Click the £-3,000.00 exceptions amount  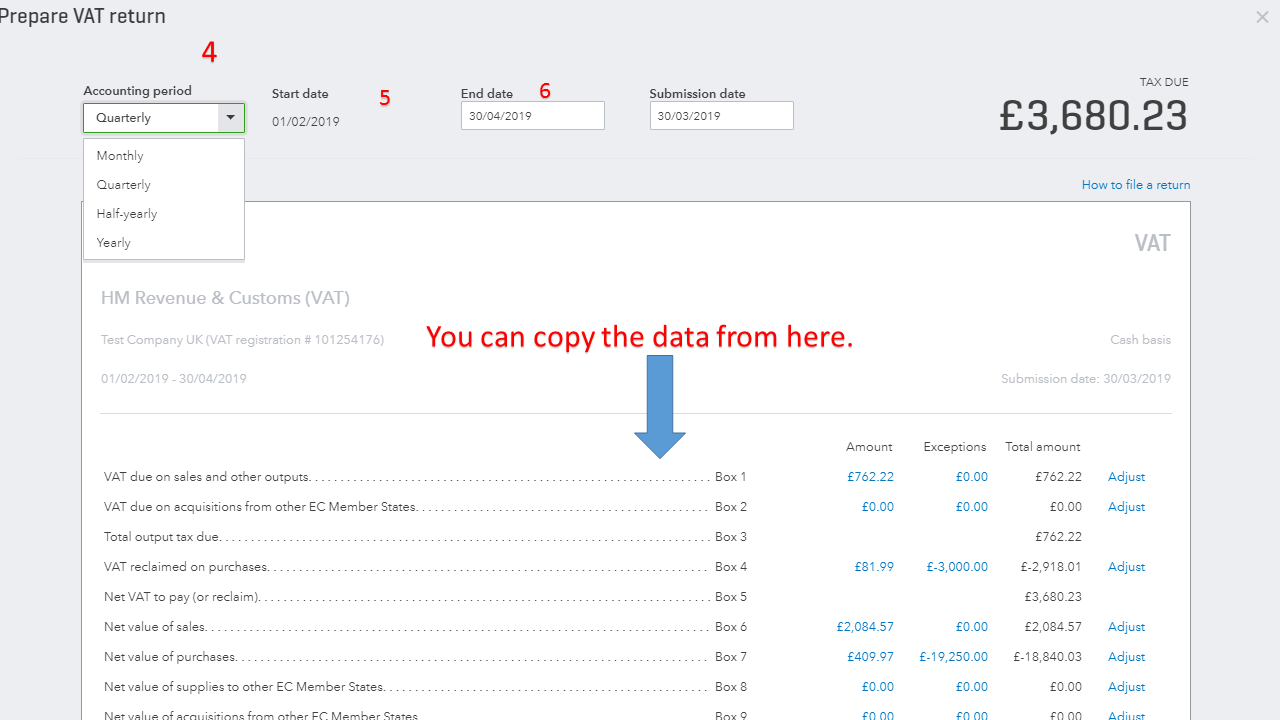pos(956,566)
